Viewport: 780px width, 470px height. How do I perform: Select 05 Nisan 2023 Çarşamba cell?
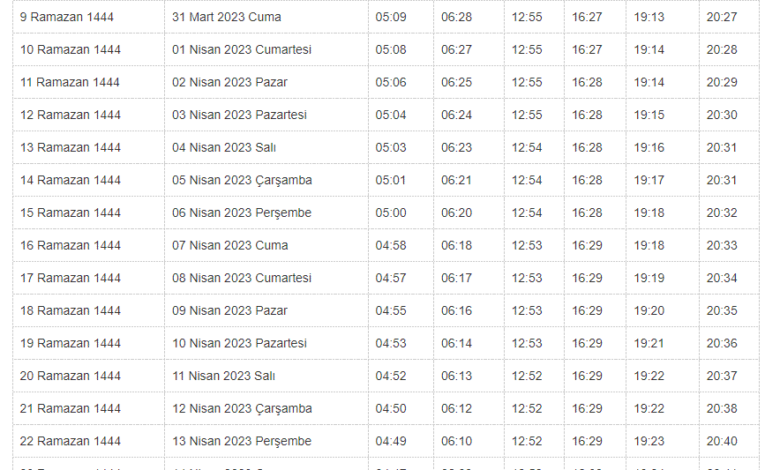(x=242, y=180)
